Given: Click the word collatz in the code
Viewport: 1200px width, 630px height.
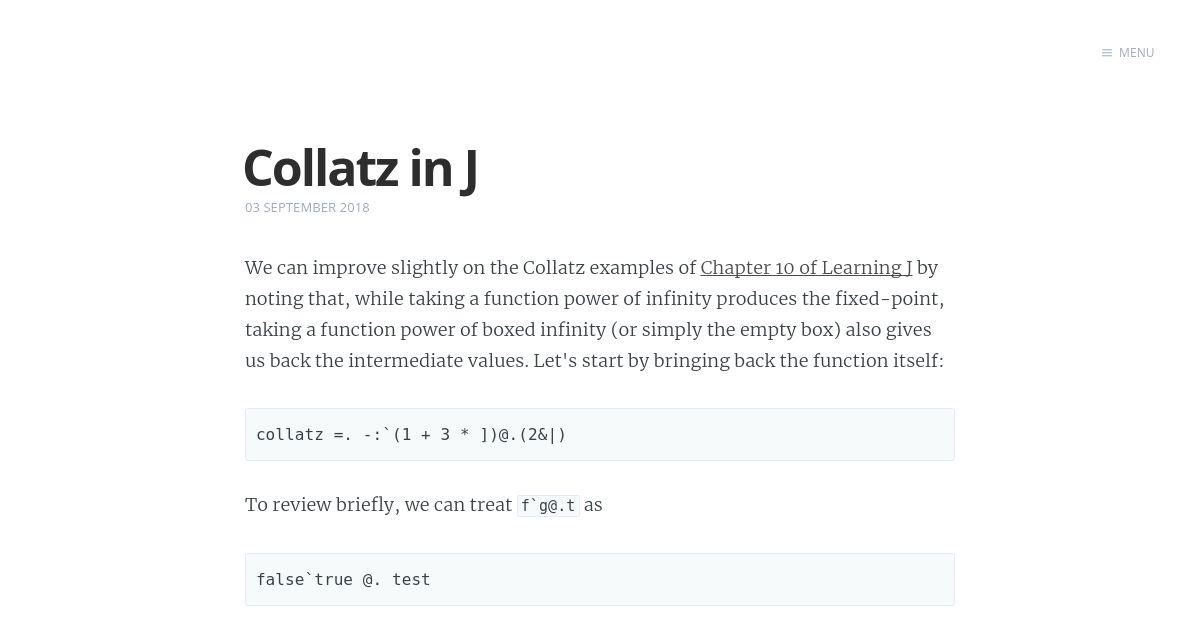Looking at the screenshot, I should [x=290, y=435].
